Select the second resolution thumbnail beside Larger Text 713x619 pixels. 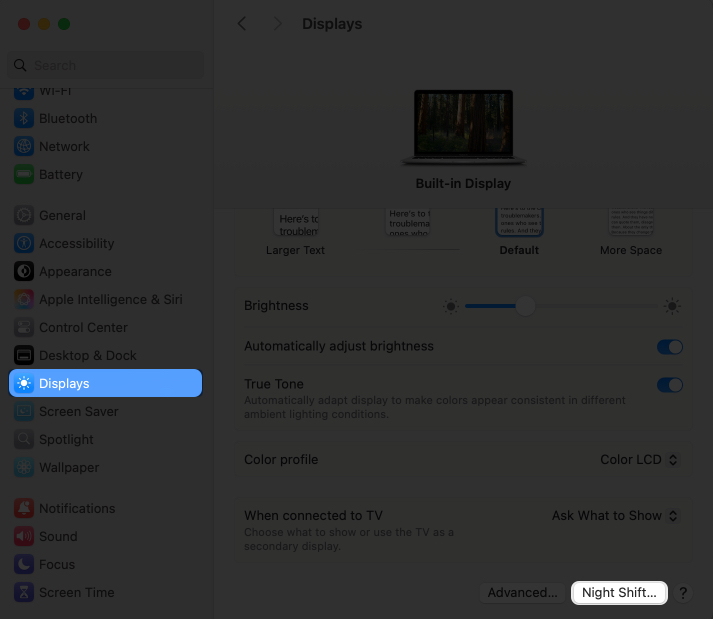click(408, 222)
